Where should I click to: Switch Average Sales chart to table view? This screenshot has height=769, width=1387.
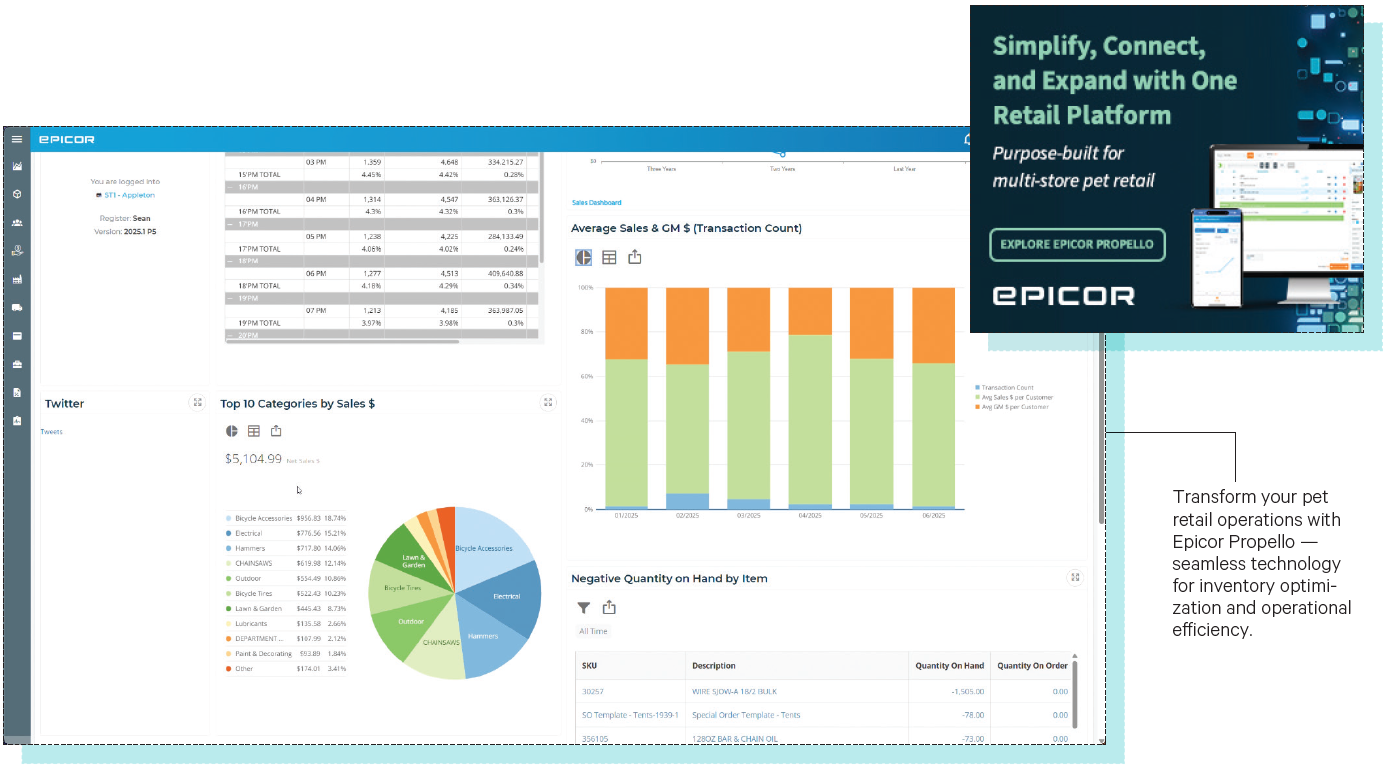[x=609, y=258]
